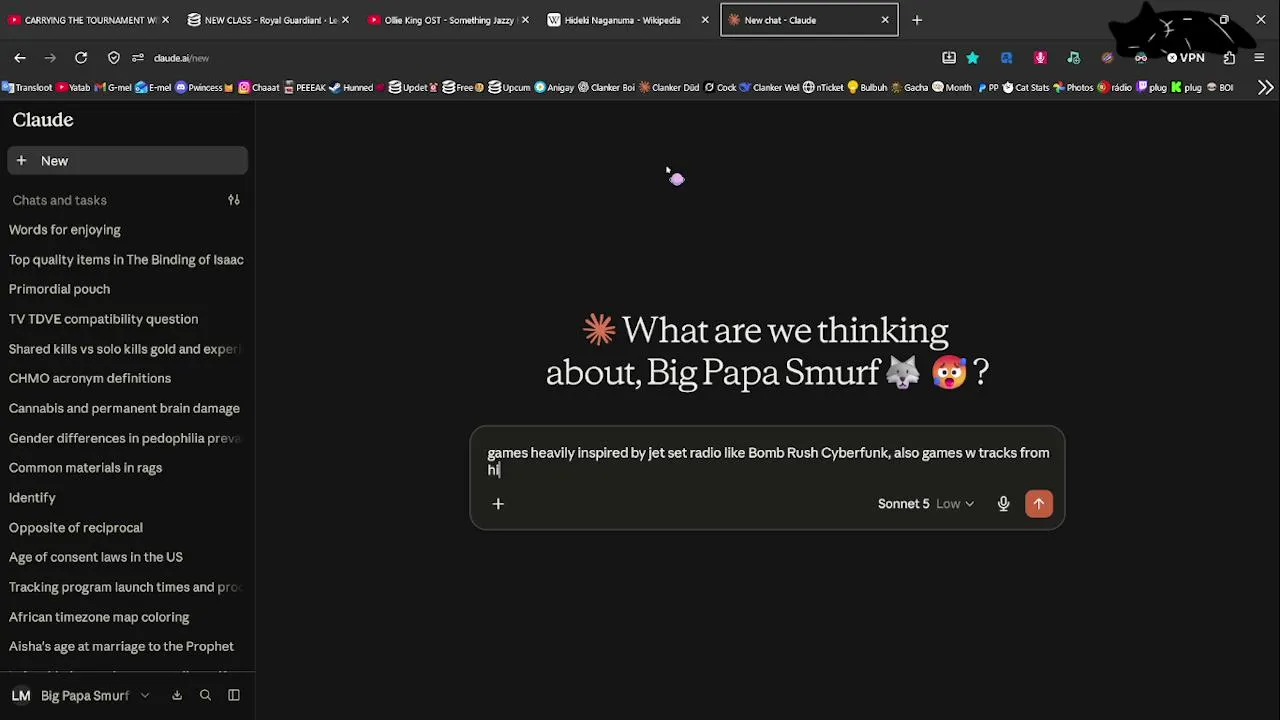Open the Month bookmark

[952, 87]
